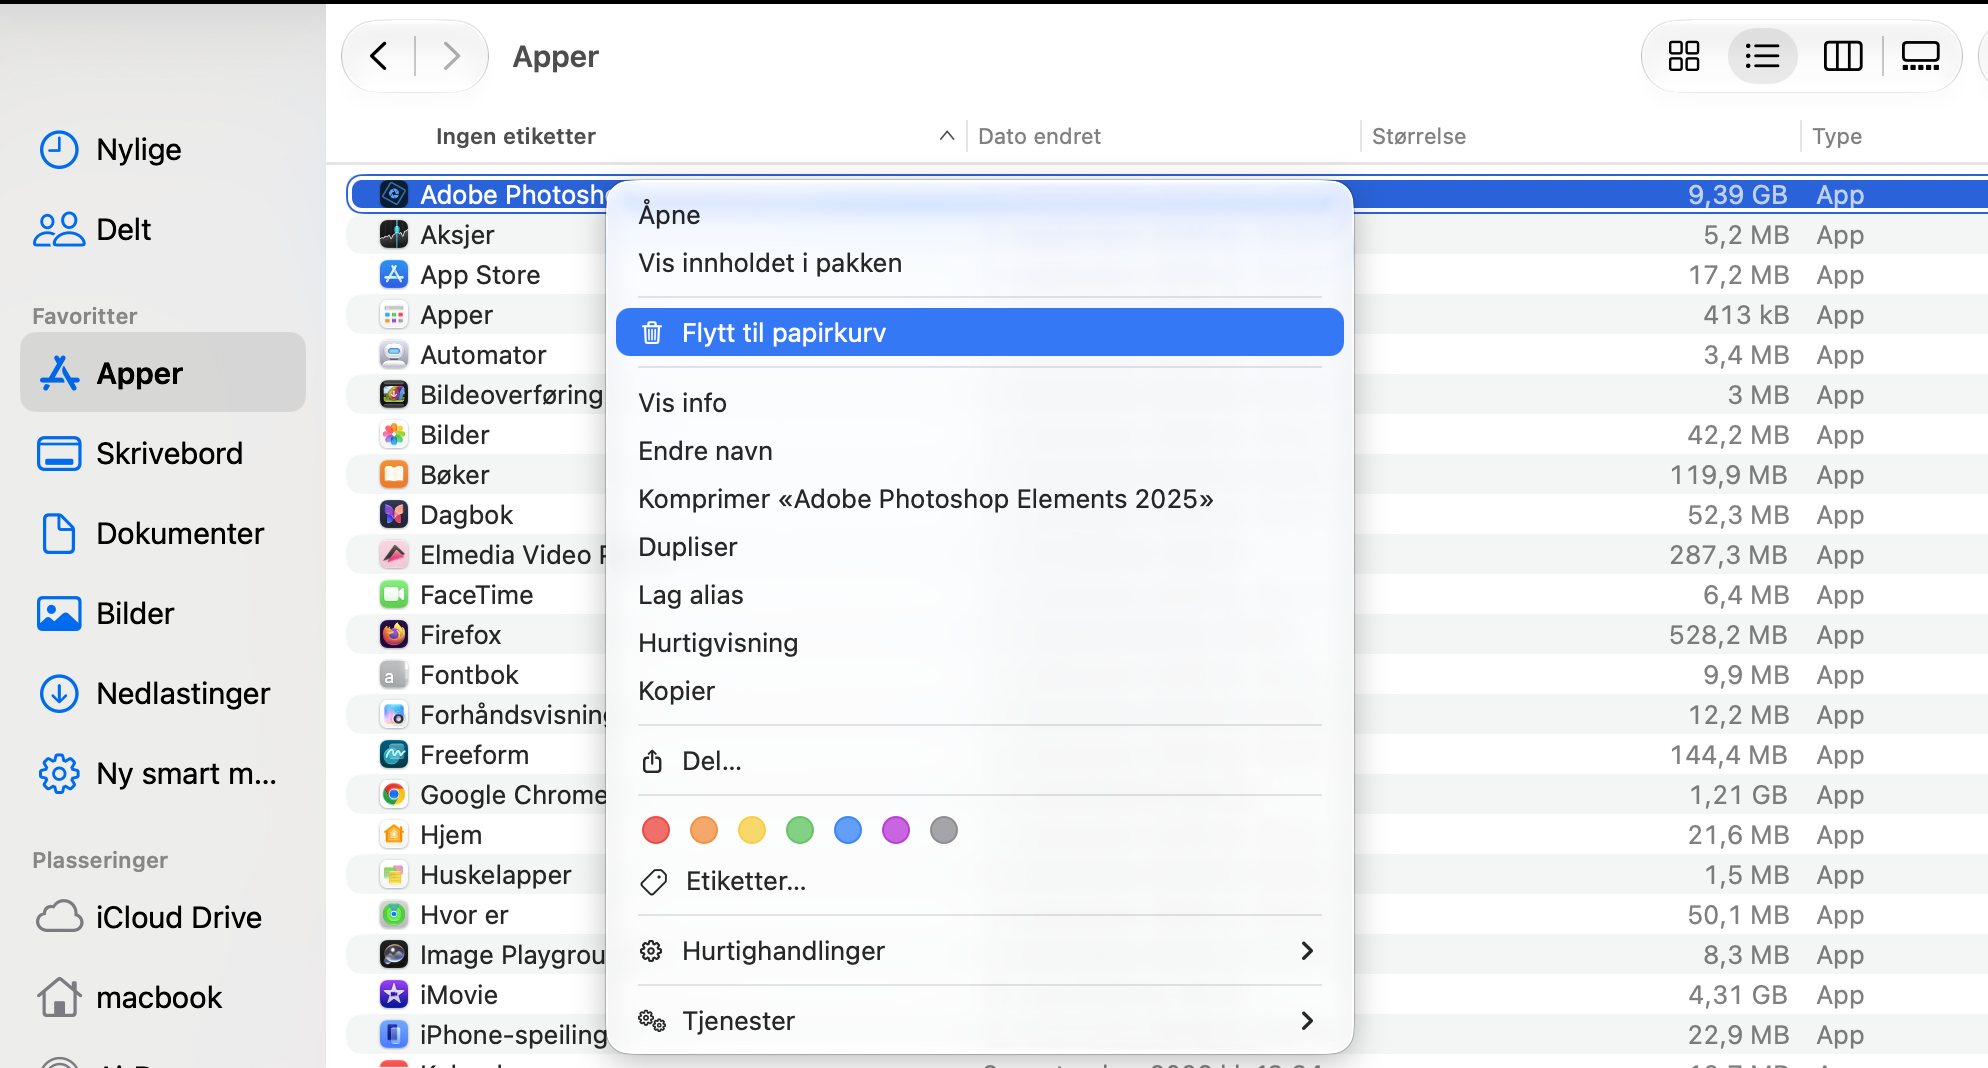Click the Google Chrome app icon

tap(394, 795)
